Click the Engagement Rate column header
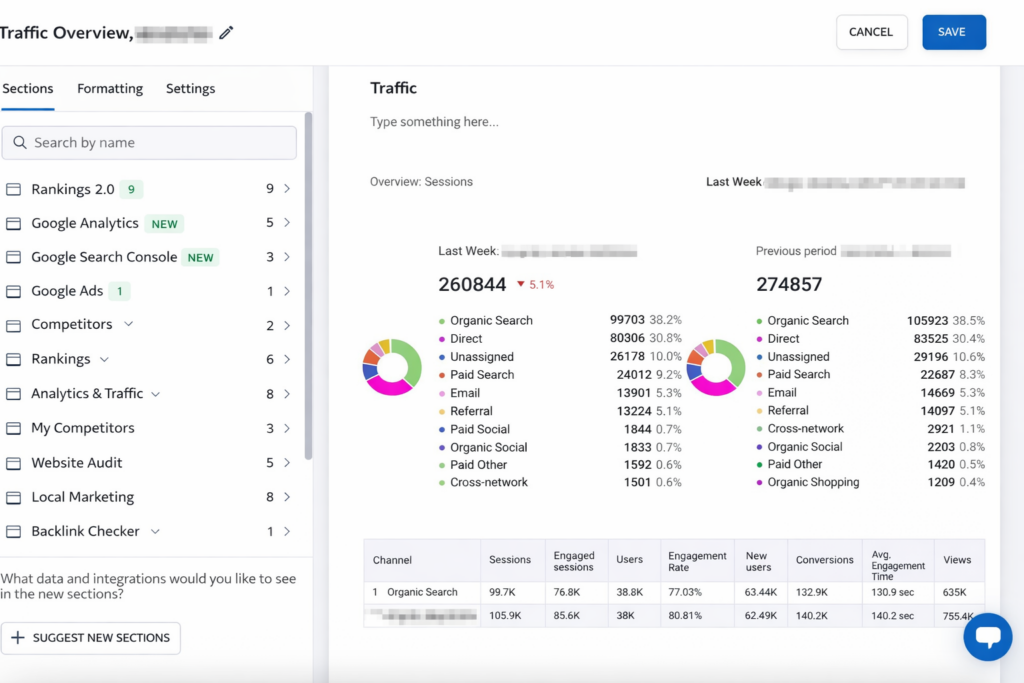Image resolution: width=1024 pixels, height=683 pixels. 697,561
